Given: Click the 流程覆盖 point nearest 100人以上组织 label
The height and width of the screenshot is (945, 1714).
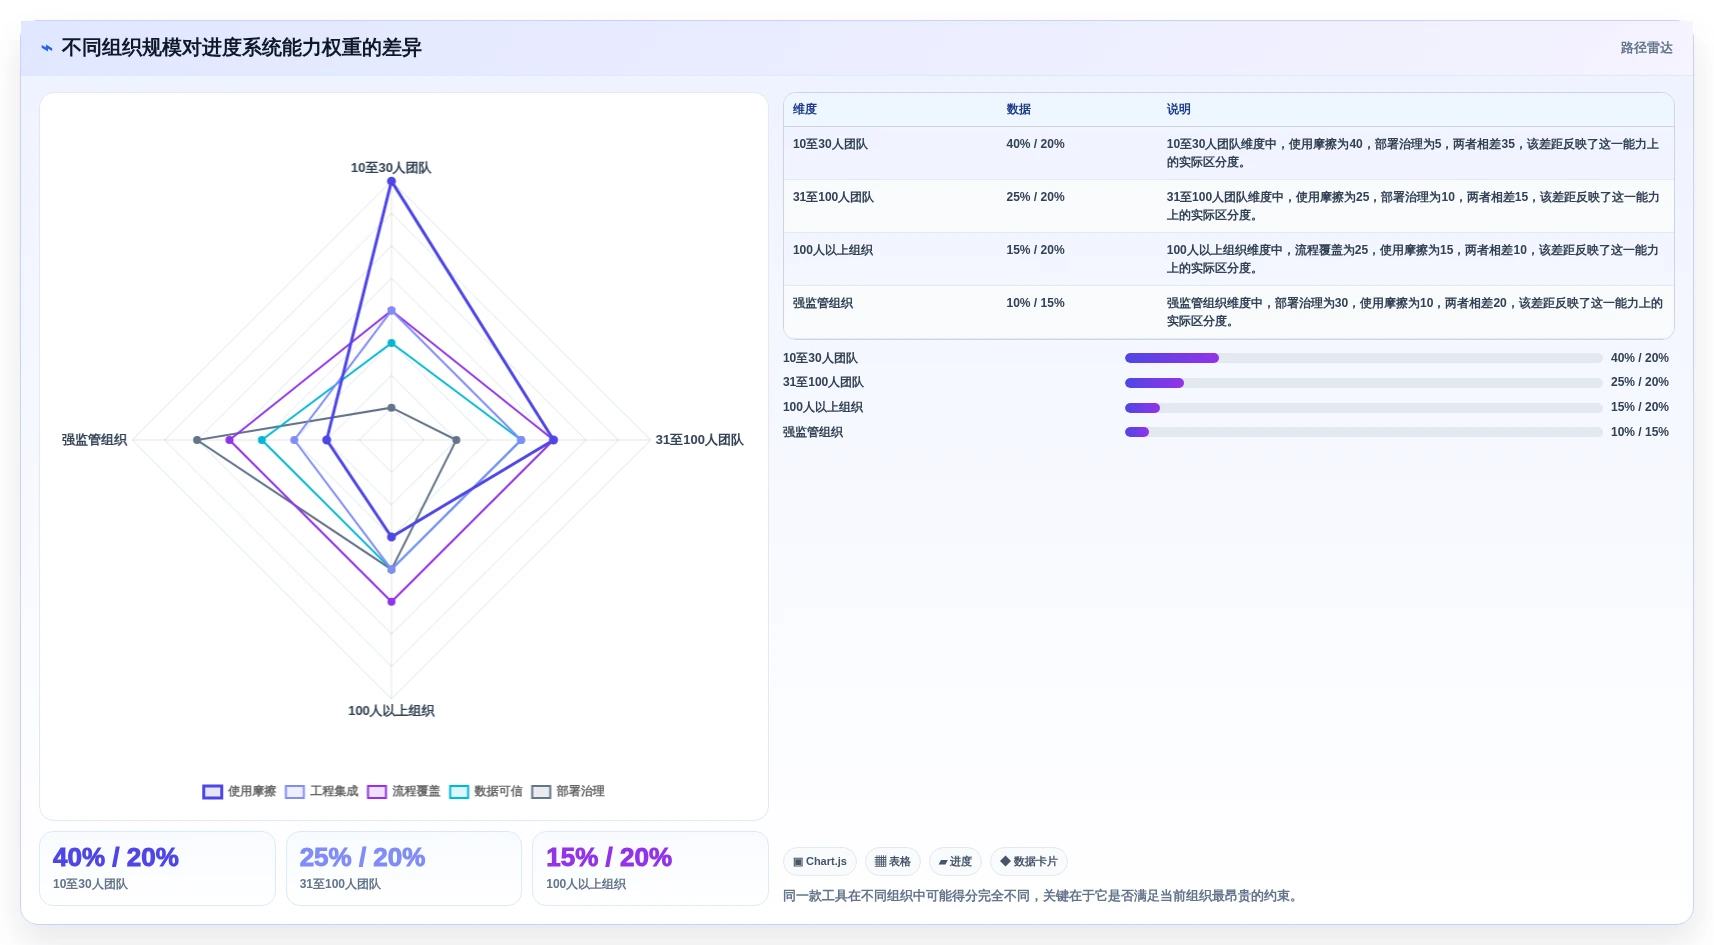Looking at the screenshot, I should point(391,602).
